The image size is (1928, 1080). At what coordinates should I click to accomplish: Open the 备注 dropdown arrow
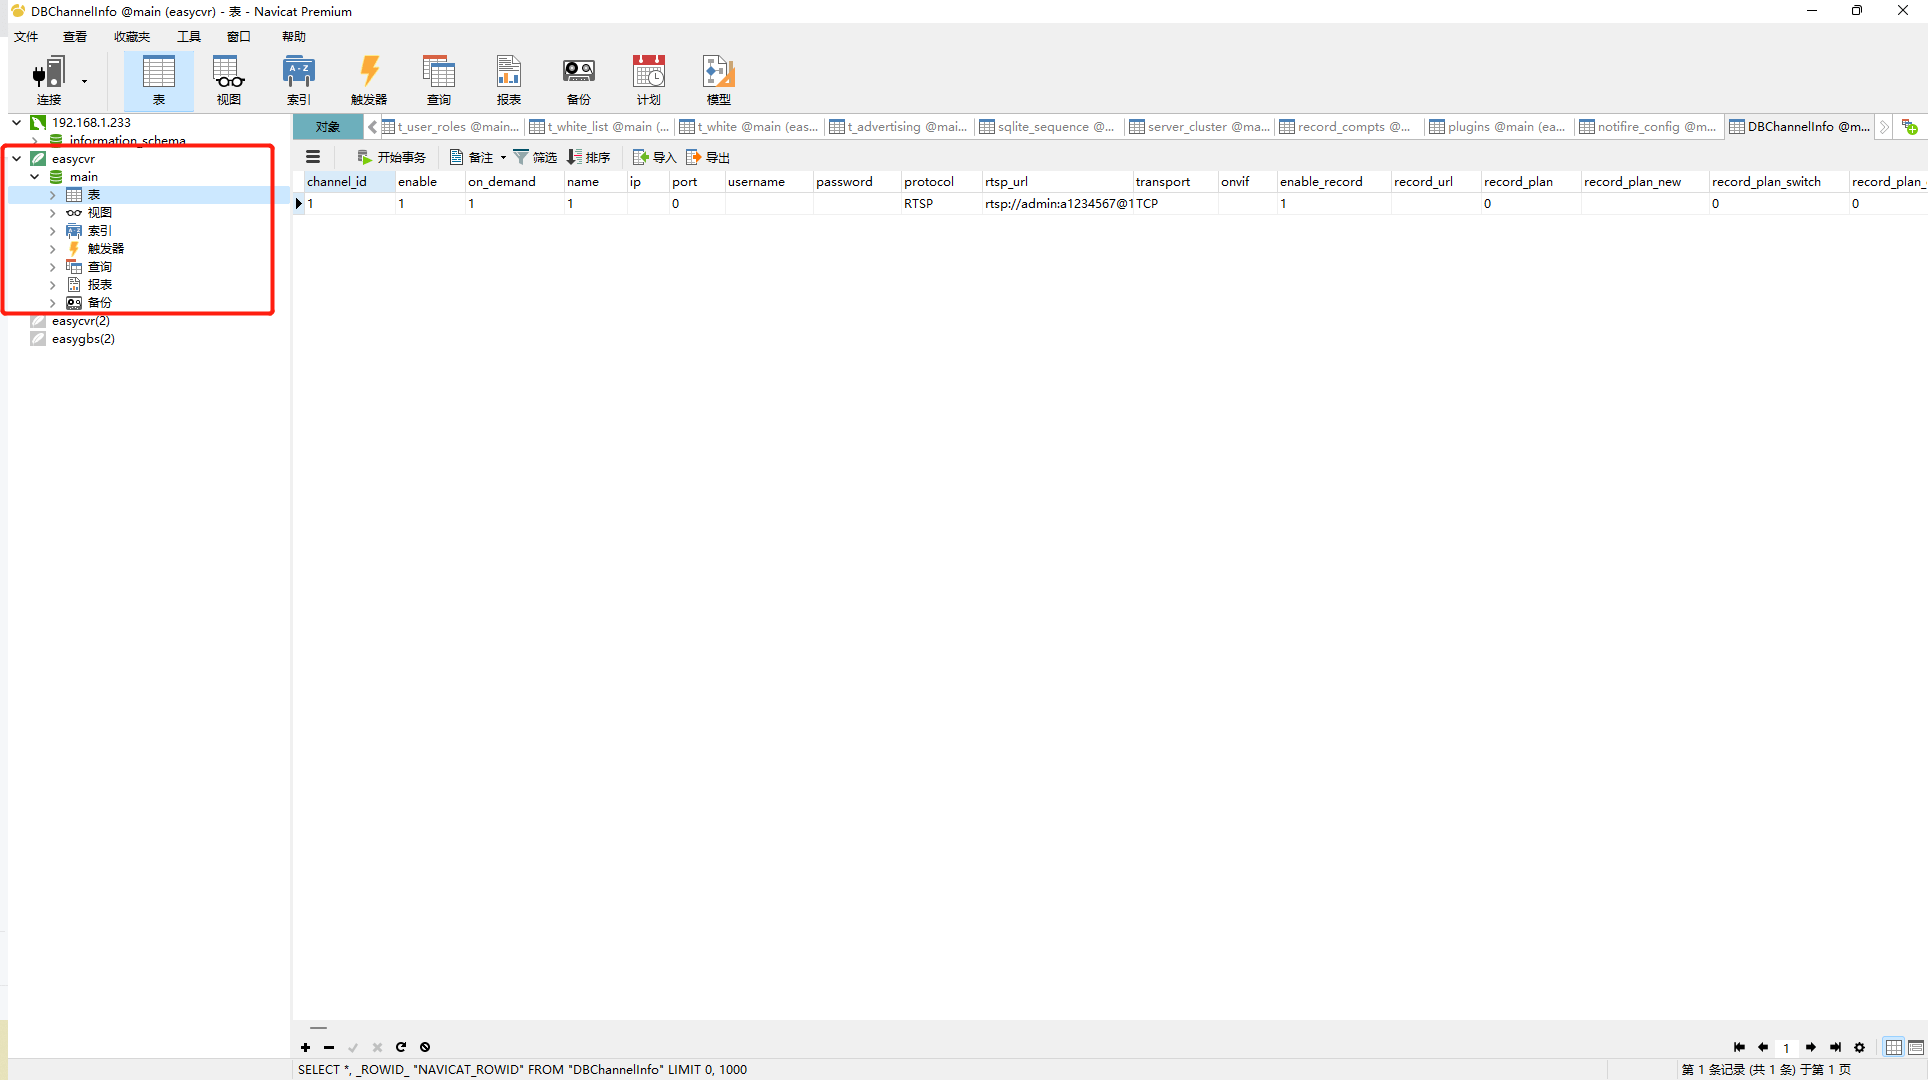click(503, 157)
